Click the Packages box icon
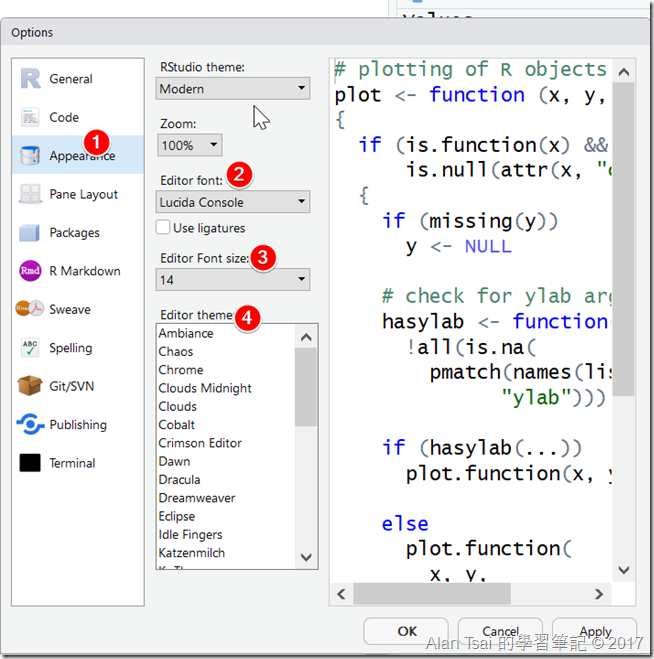Viewport: 654px width, 659px height. tap(29, 232)
